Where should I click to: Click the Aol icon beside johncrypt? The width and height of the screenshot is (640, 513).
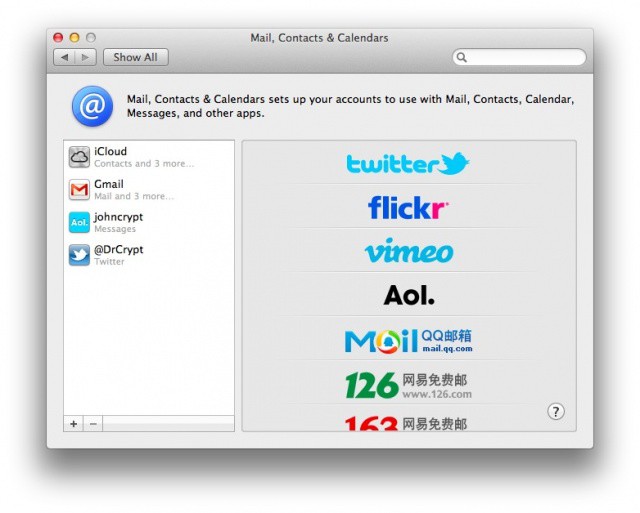(x=79, y=222)
